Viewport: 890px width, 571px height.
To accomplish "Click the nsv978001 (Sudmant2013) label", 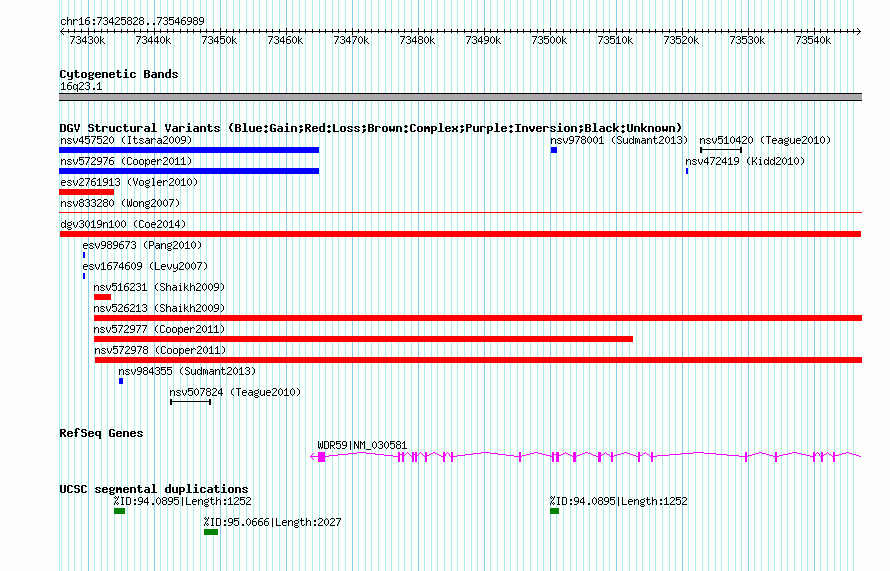I will coord(619,140).
